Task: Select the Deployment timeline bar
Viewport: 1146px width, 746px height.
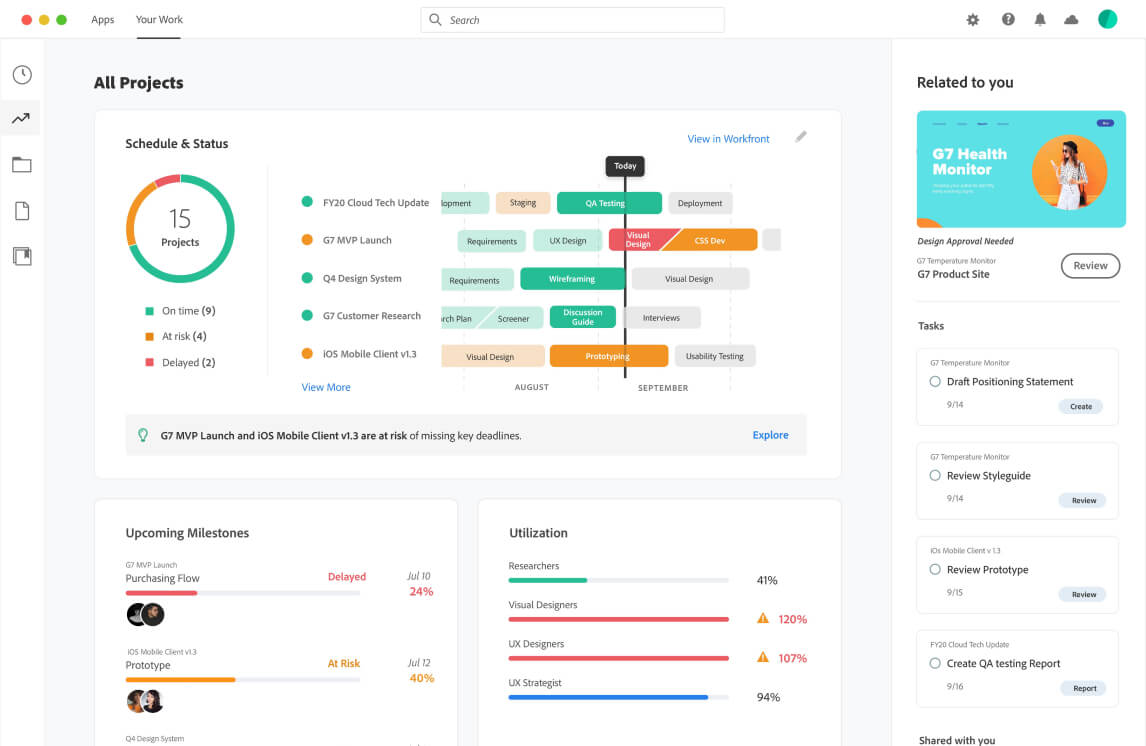Action: (699, 203)
